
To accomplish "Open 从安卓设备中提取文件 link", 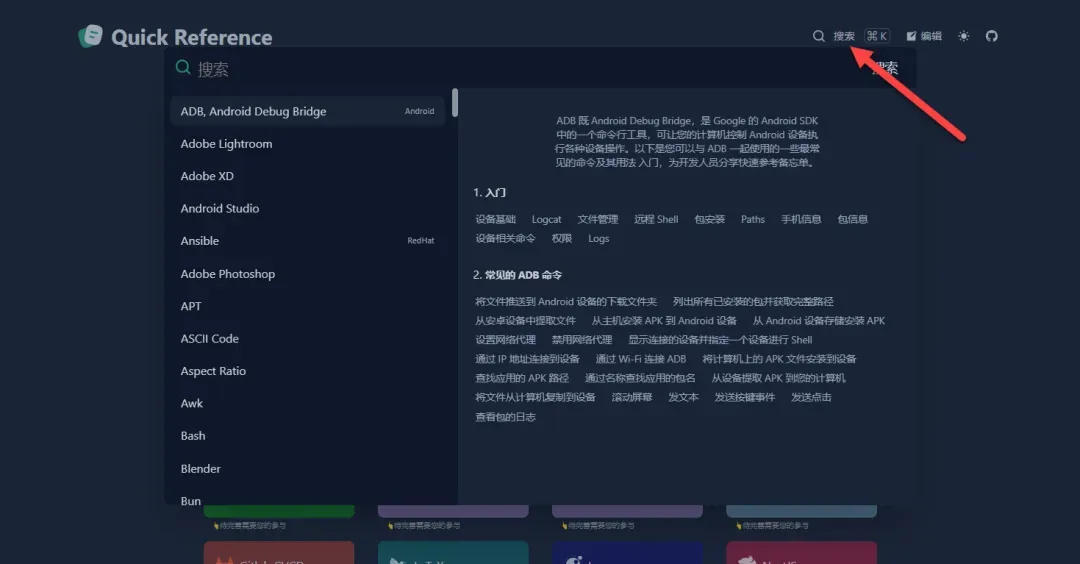I will pos(526,321).
